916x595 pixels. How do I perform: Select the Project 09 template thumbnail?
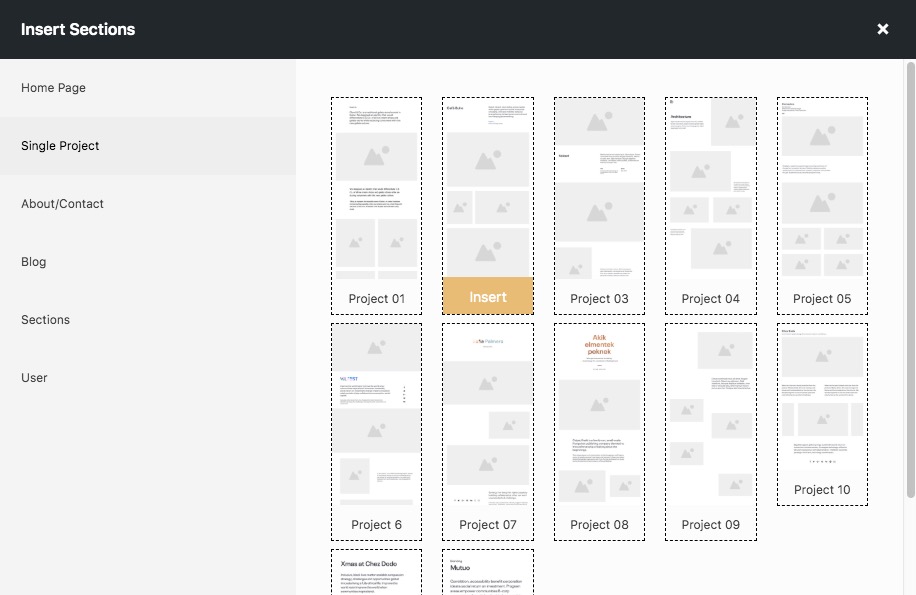(x=710, y=432)
